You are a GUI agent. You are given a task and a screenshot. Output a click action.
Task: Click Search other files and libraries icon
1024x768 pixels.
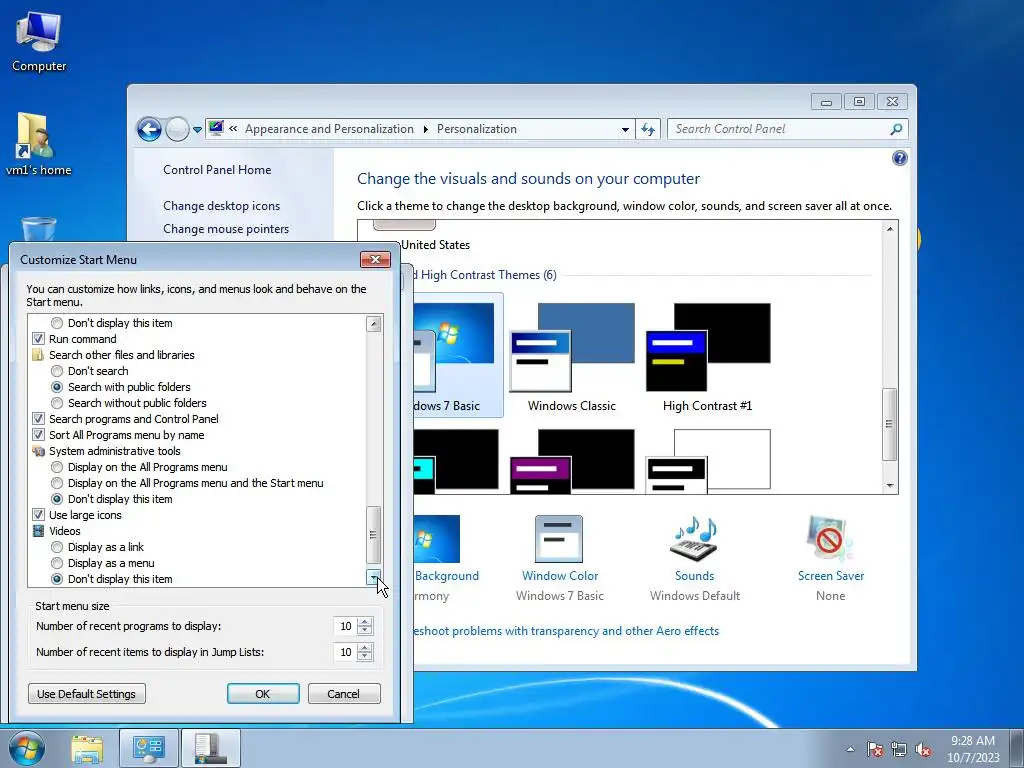[x=39, y=355]
